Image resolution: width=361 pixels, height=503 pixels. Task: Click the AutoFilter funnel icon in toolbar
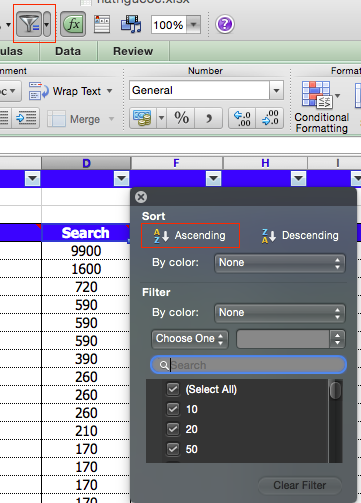pos(29,24)
